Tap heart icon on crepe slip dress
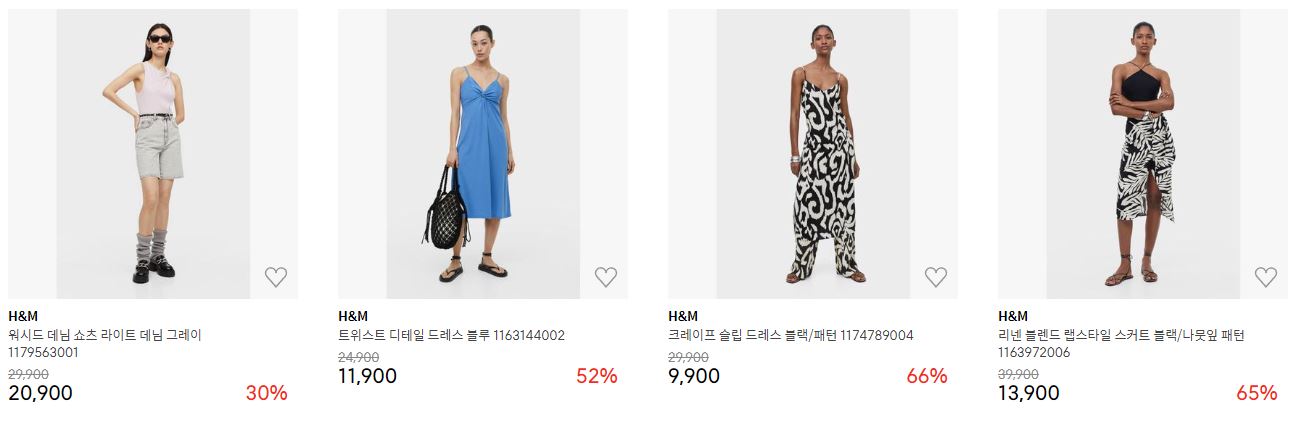This screenshot has width=1301, height=429. (x=936, y=277)
